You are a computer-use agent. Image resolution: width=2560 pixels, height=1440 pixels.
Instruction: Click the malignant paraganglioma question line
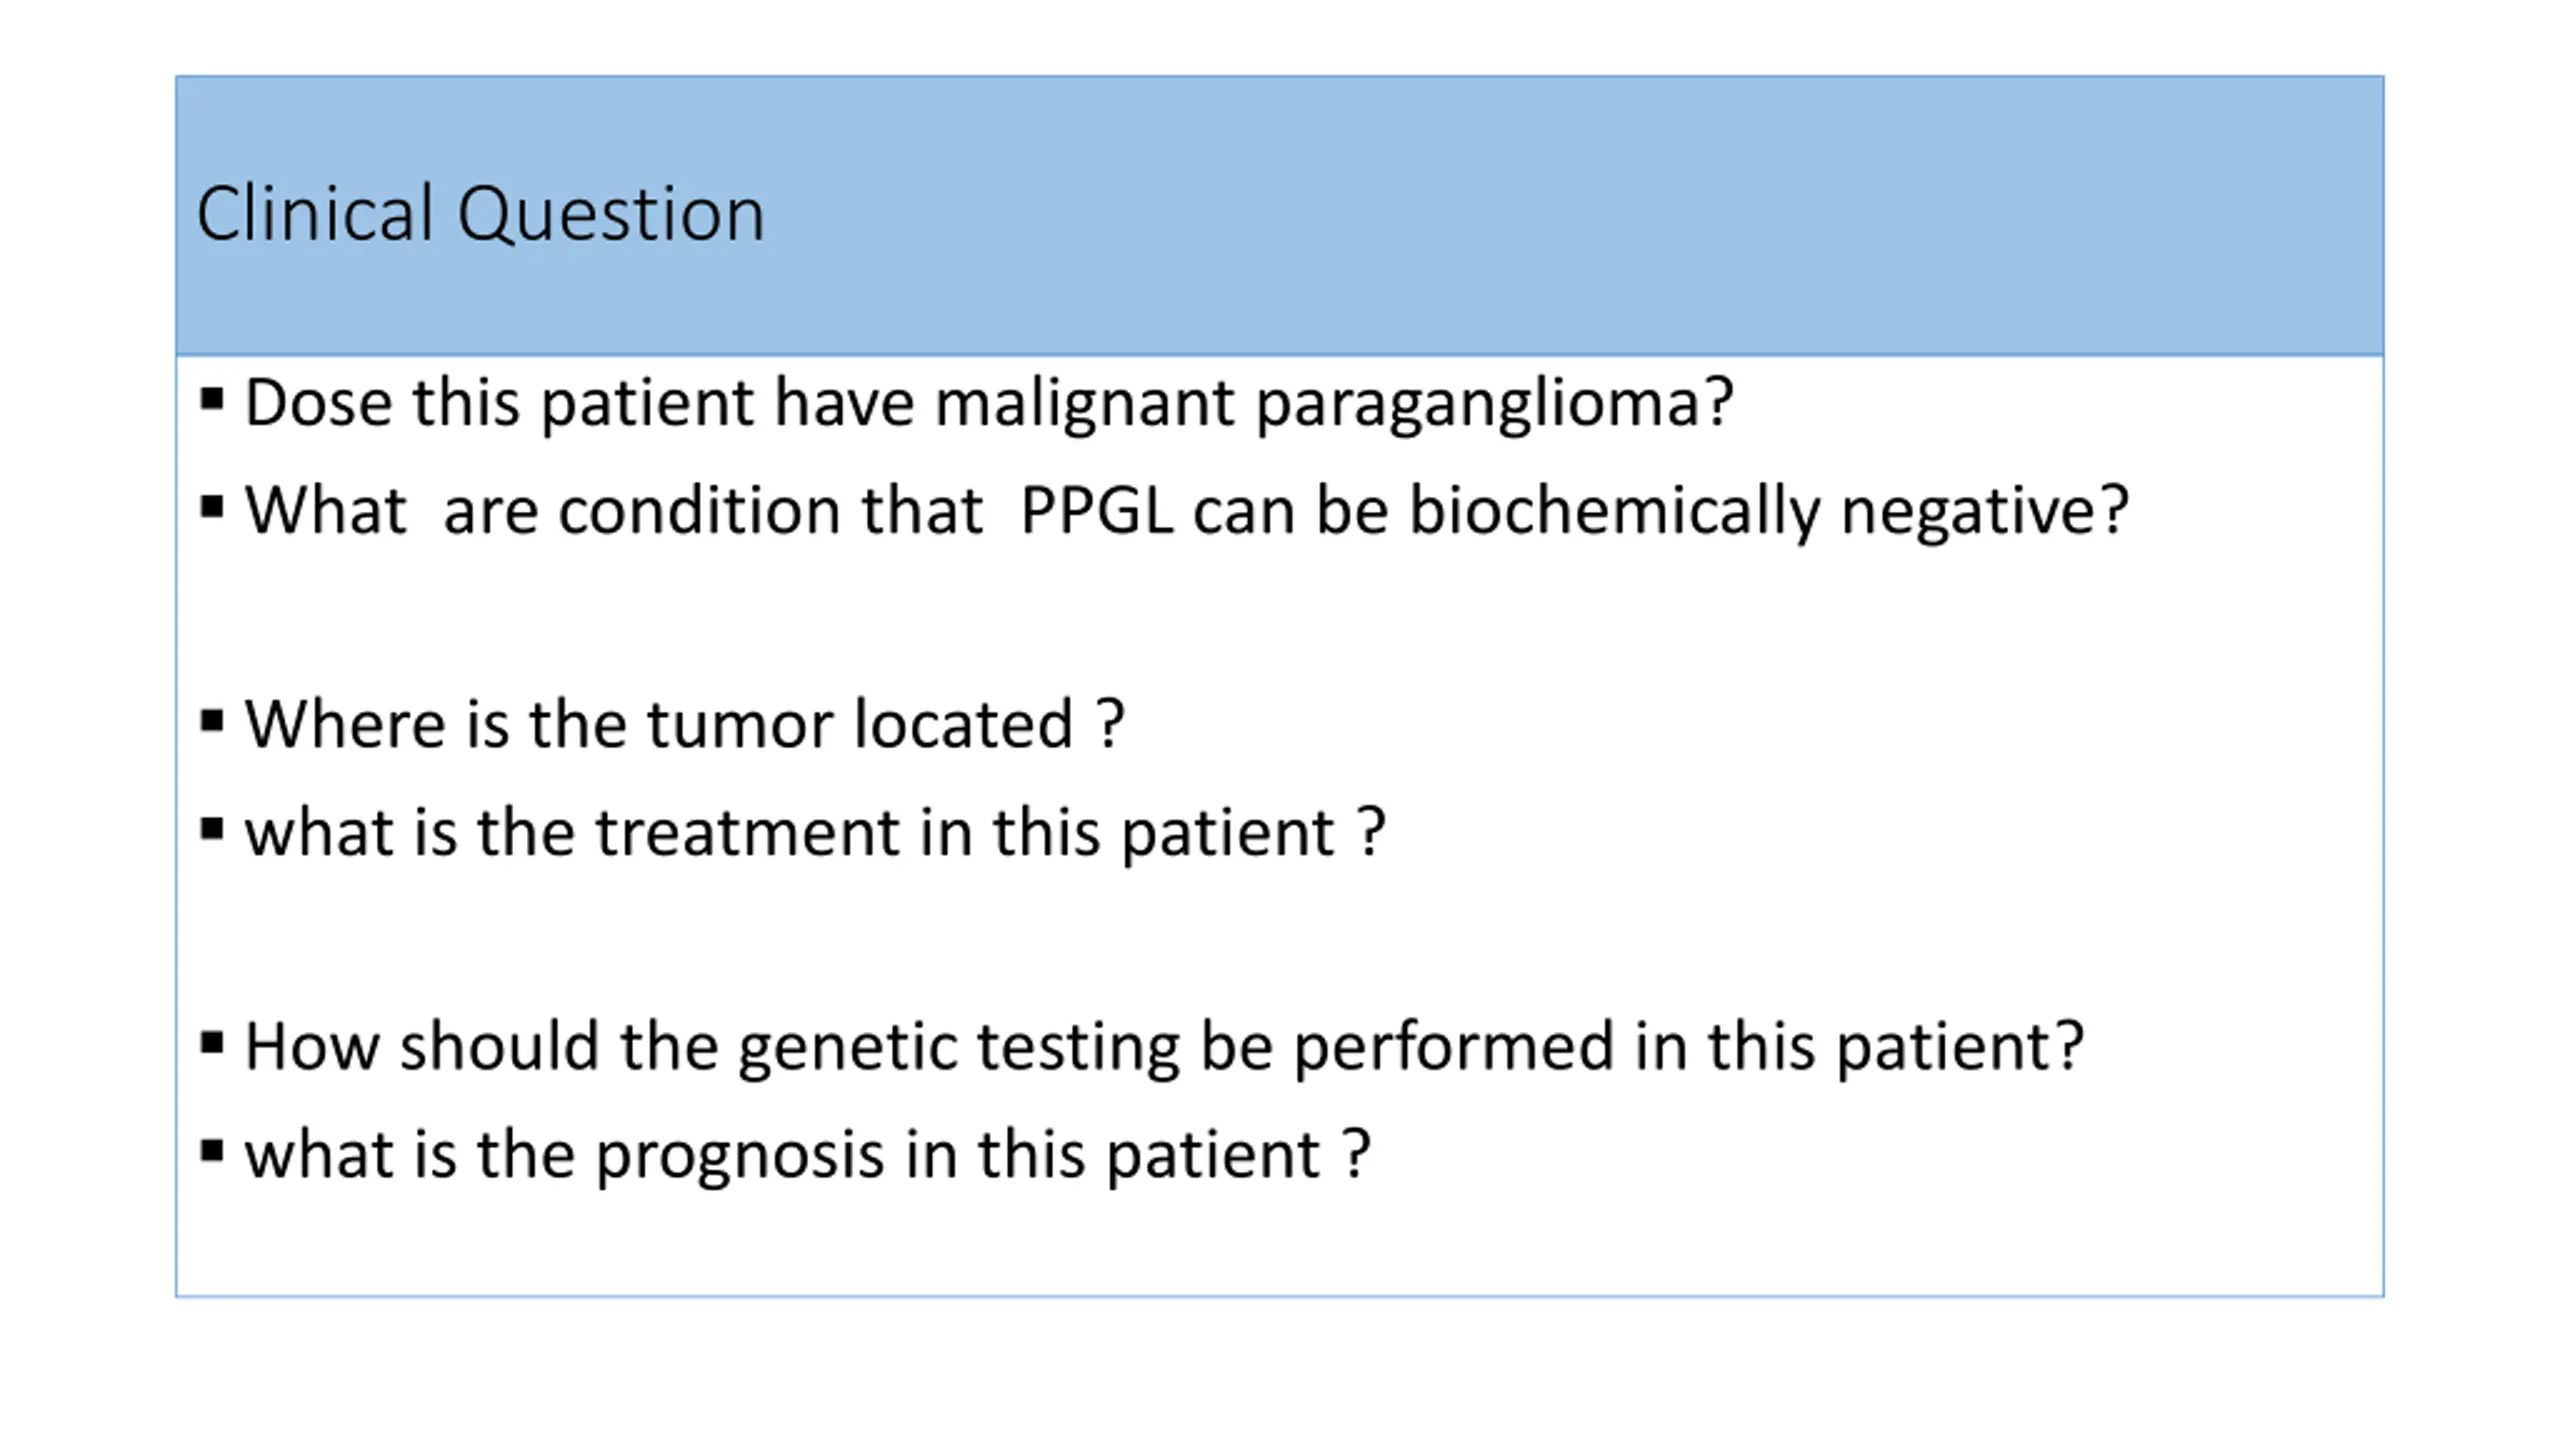(x=988, y=404)
